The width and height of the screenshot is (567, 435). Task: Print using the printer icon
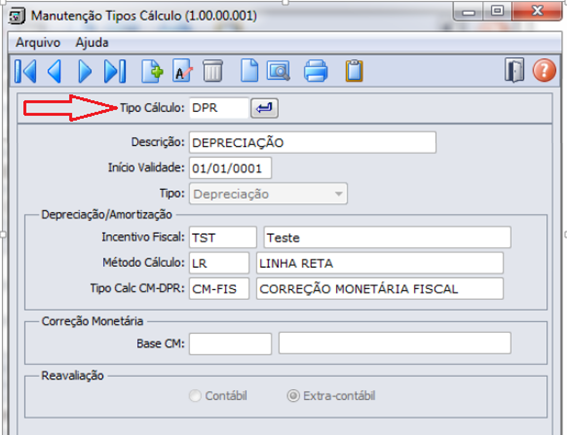point(316,71)
